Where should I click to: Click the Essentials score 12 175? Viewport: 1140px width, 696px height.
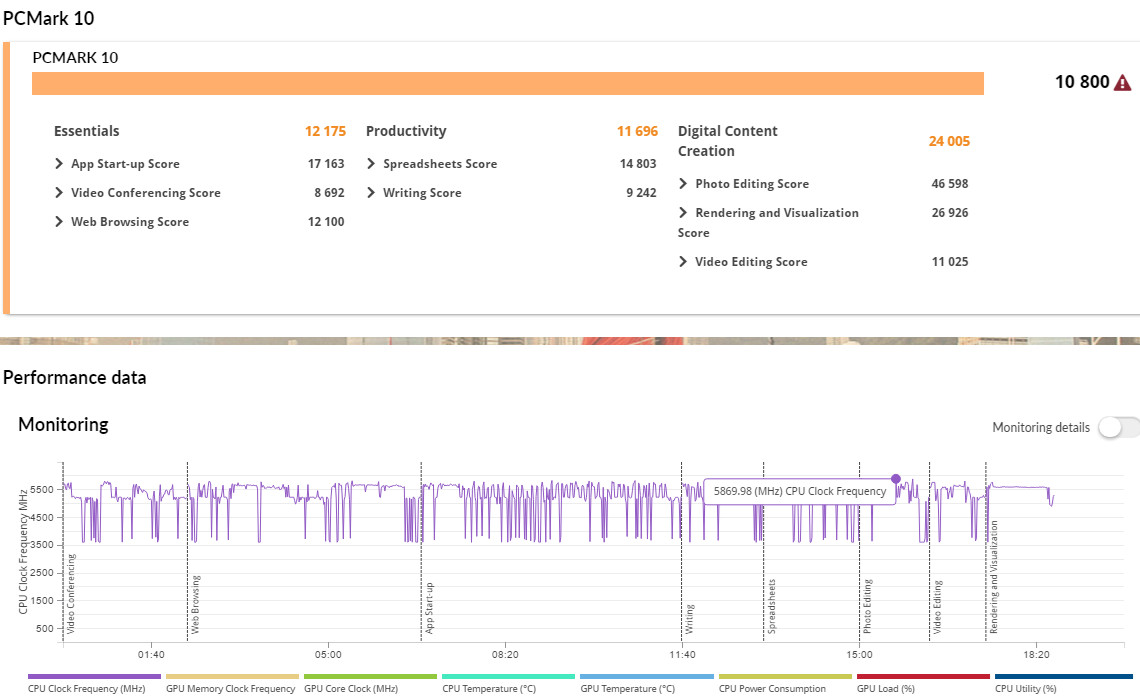click(x=325, y=132)
